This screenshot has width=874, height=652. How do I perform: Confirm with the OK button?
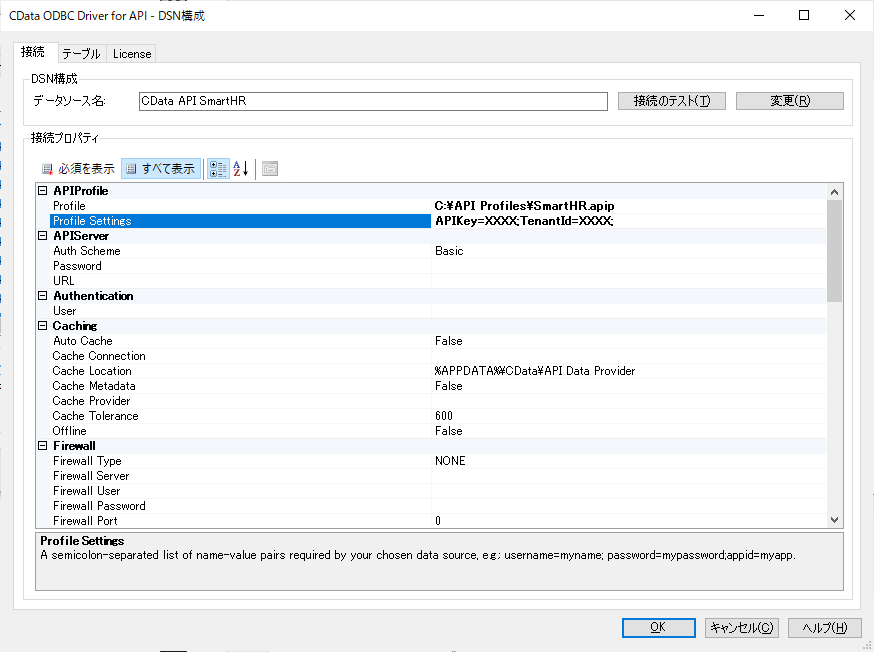click(x=658, y=628)
